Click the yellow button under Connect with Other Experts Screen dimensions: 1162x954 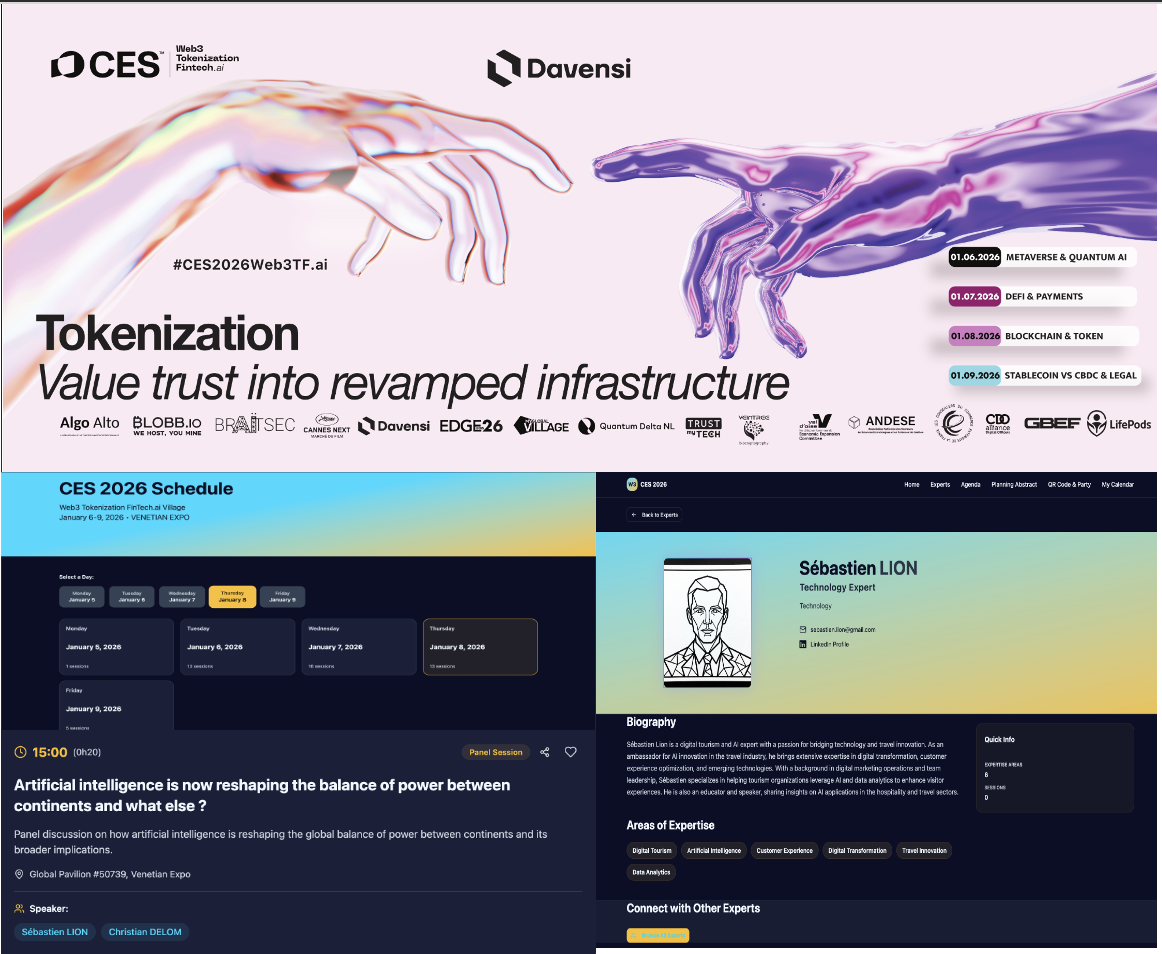coord(658,935)
